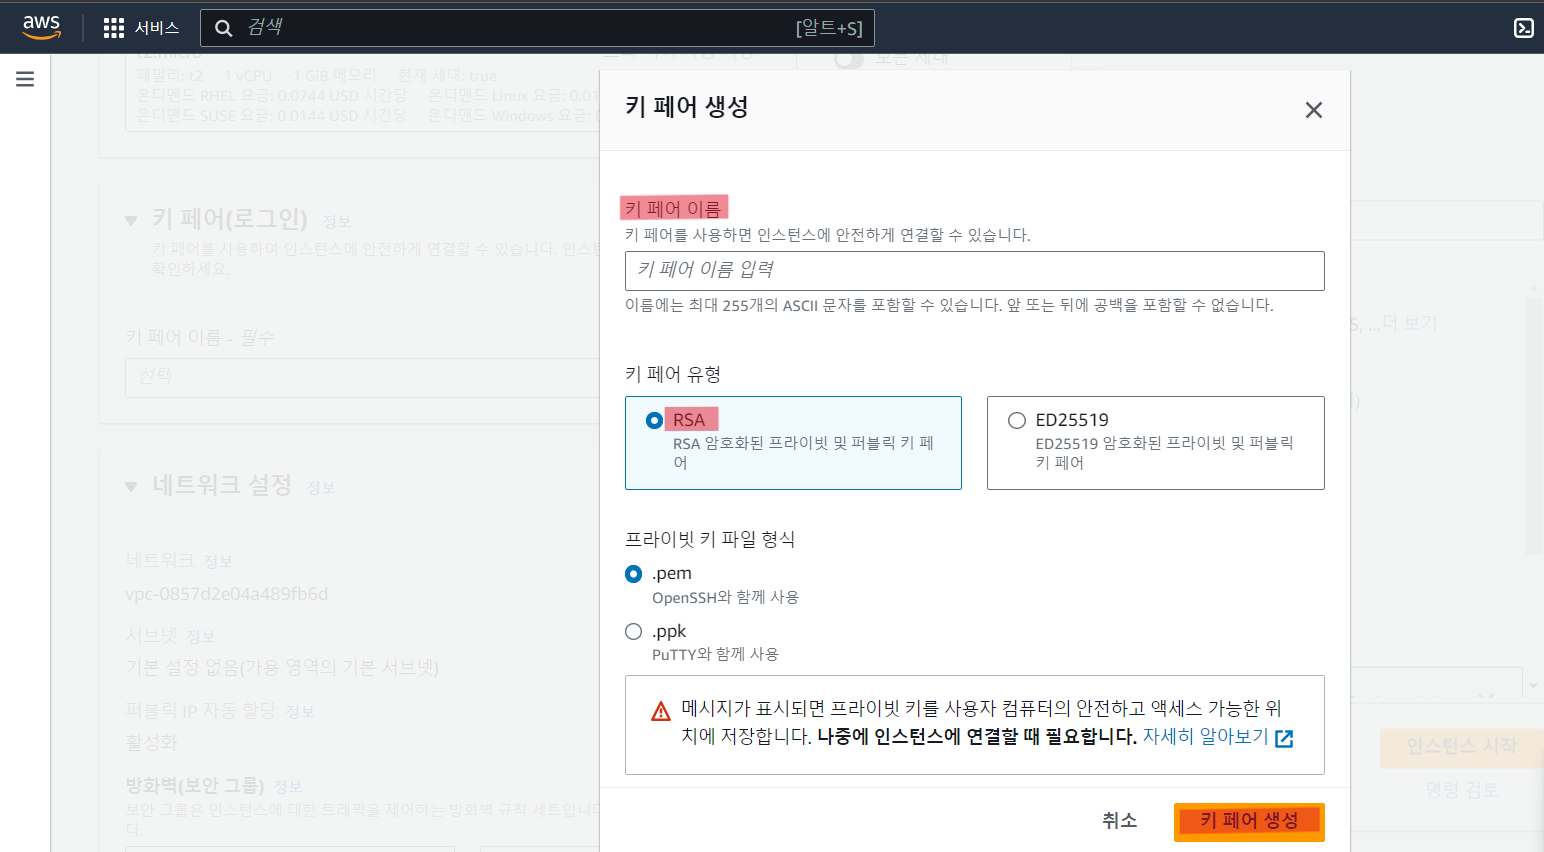
Task: Click the warning triangle icon
Action: coord(661,711)
